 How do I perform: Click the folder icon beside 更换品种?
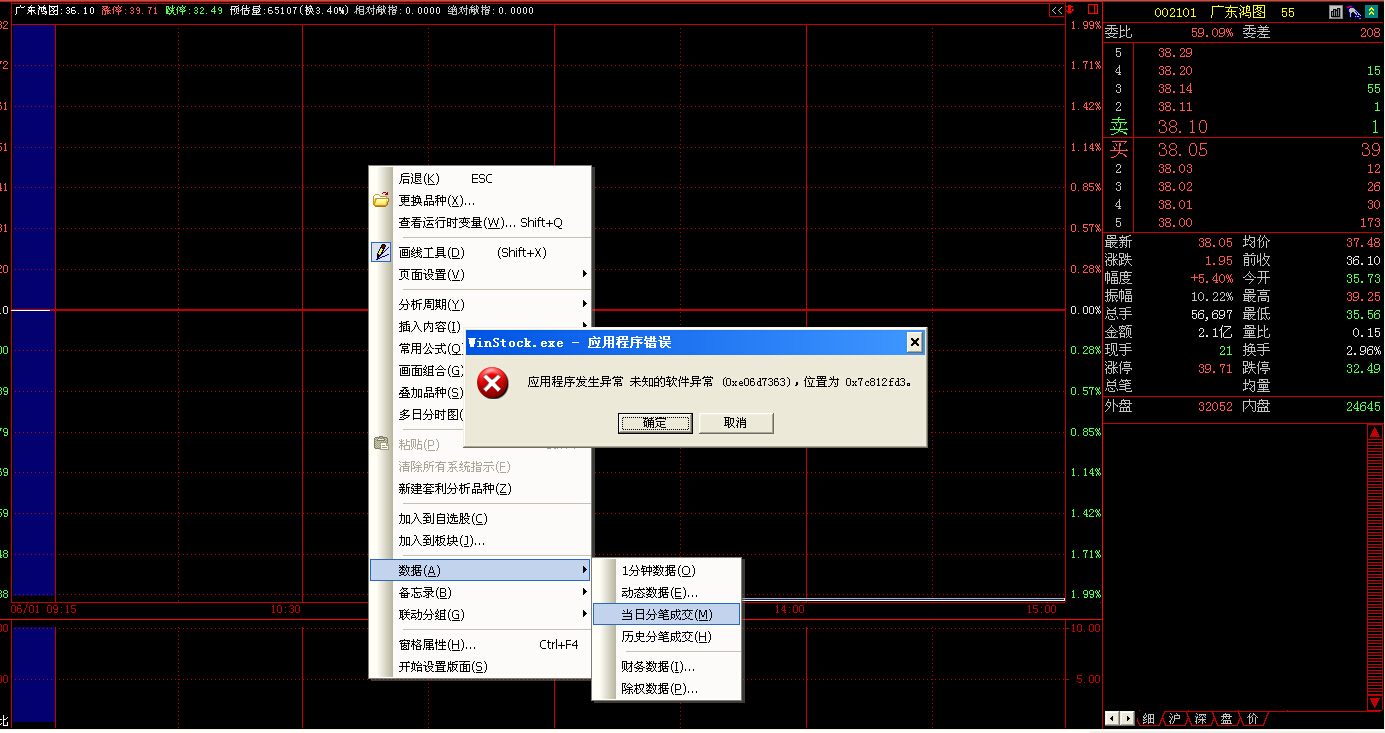pos(381,200)
